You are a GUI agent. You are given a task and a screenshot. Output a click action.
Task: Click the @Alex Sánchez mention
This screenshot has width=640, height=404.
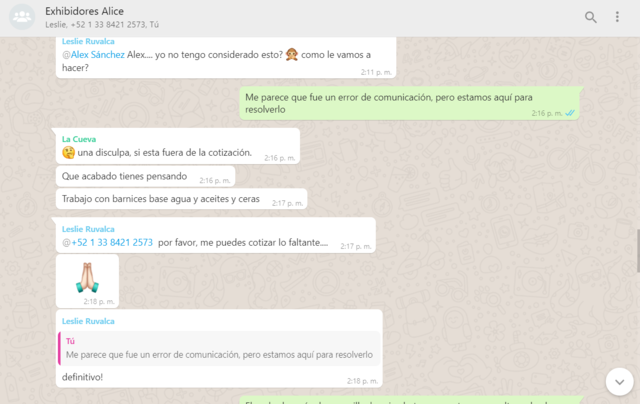point(93,55)
